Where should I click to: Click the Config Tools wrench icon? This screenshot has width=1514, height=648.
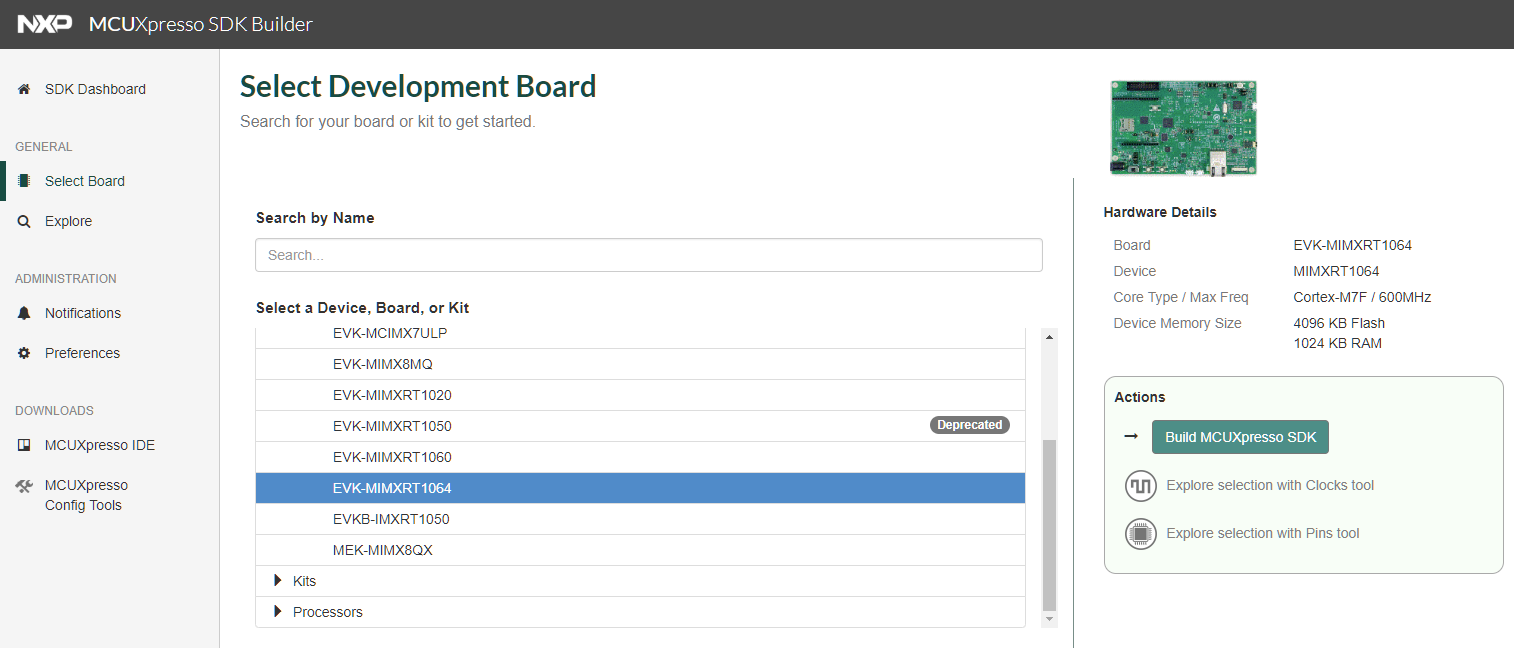24,486
